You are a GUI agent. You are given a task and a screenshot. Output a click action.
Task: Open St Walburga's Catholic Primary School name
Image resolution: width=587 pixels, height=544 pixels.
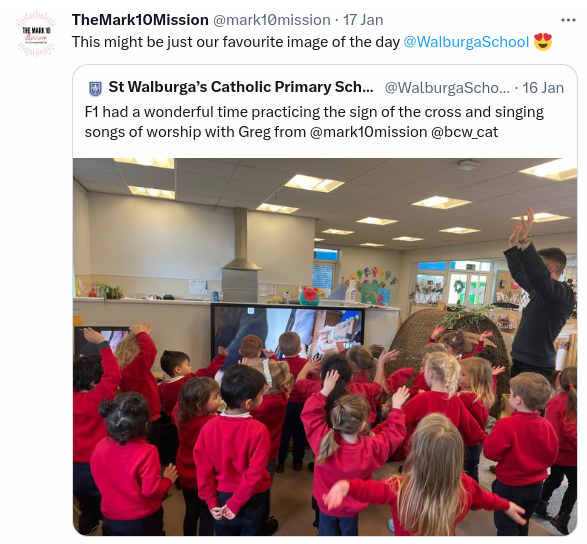click(241, 87)
